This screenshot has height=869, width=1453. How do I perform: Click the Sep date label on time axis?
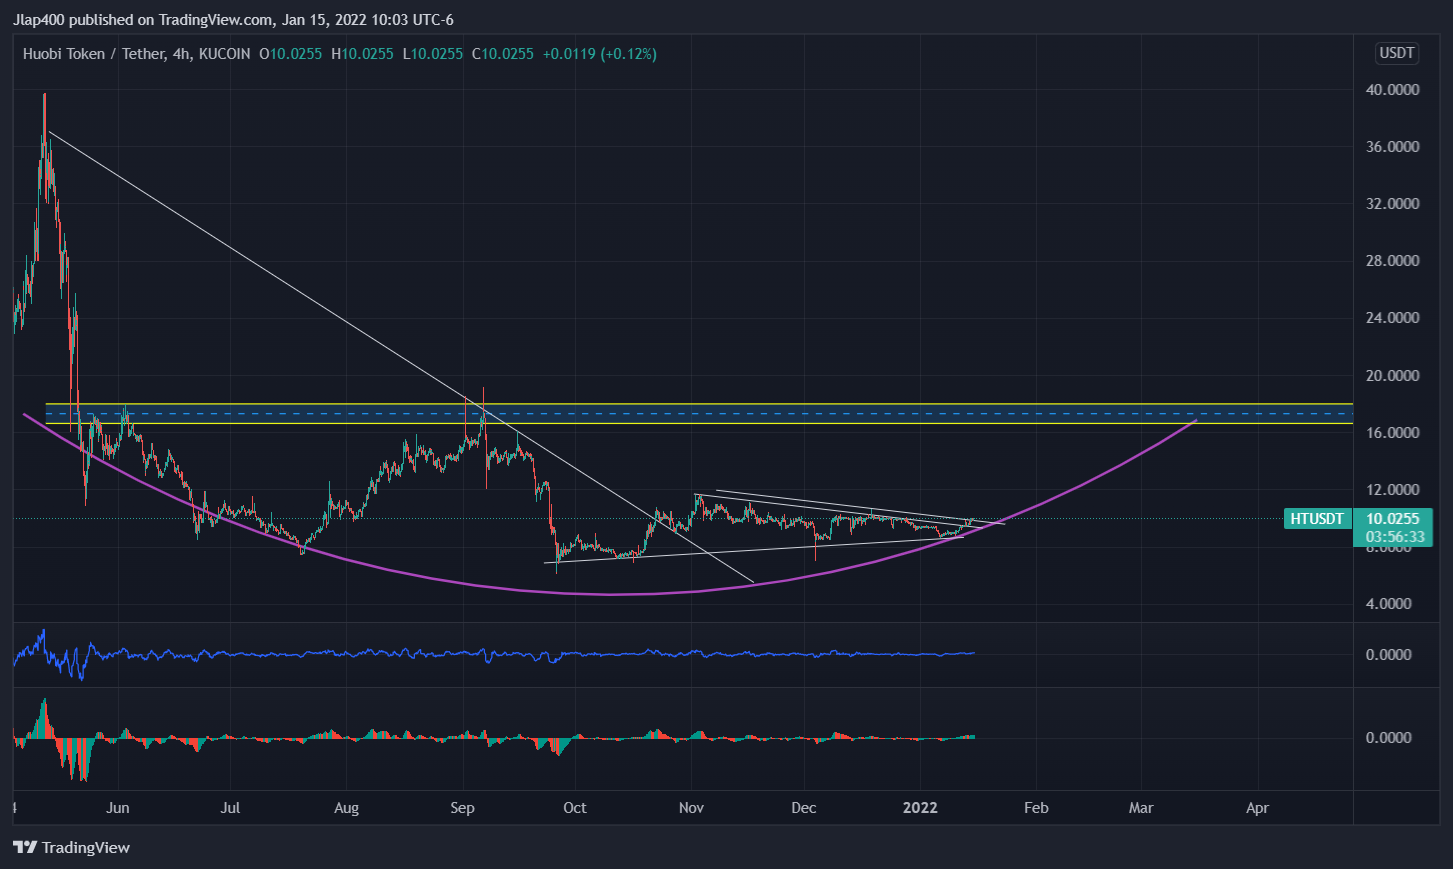tap(462, 807)
